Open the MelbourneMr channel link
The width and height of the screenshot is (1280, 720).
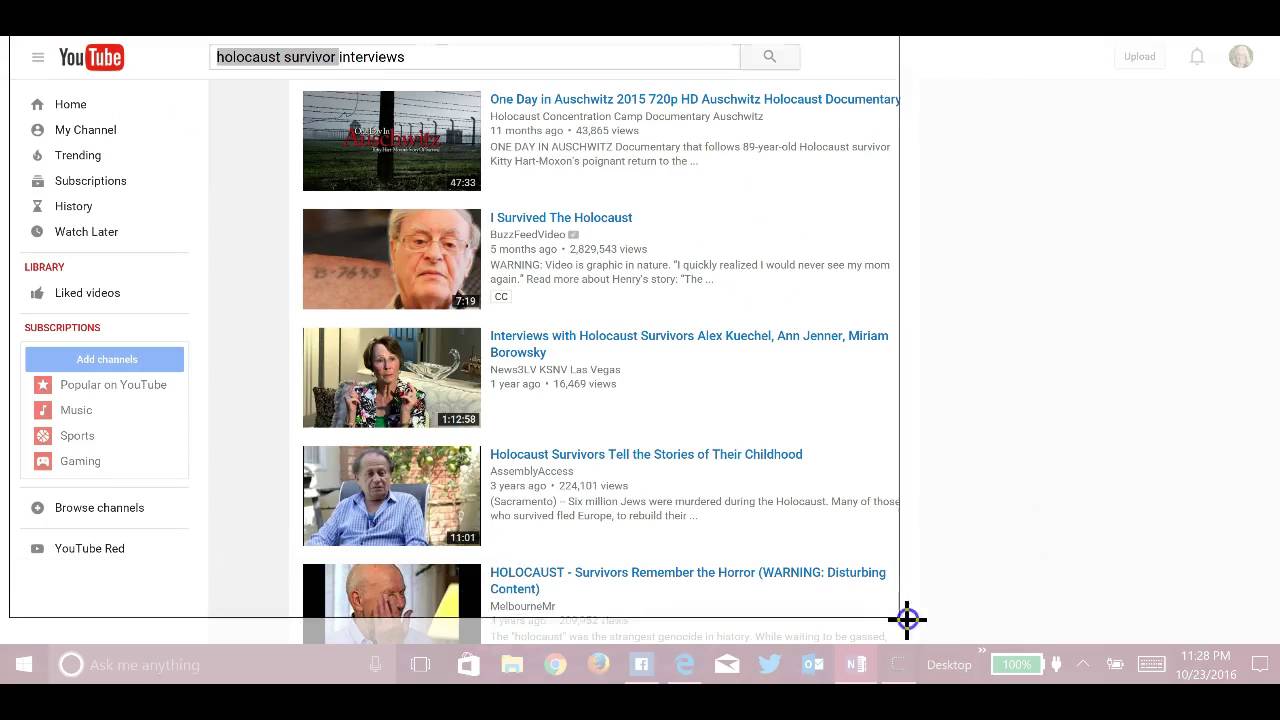[522, 606]
